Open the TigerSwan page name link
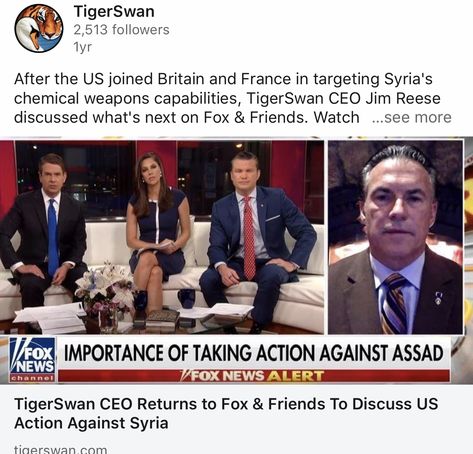 click(x=114, y=12)
